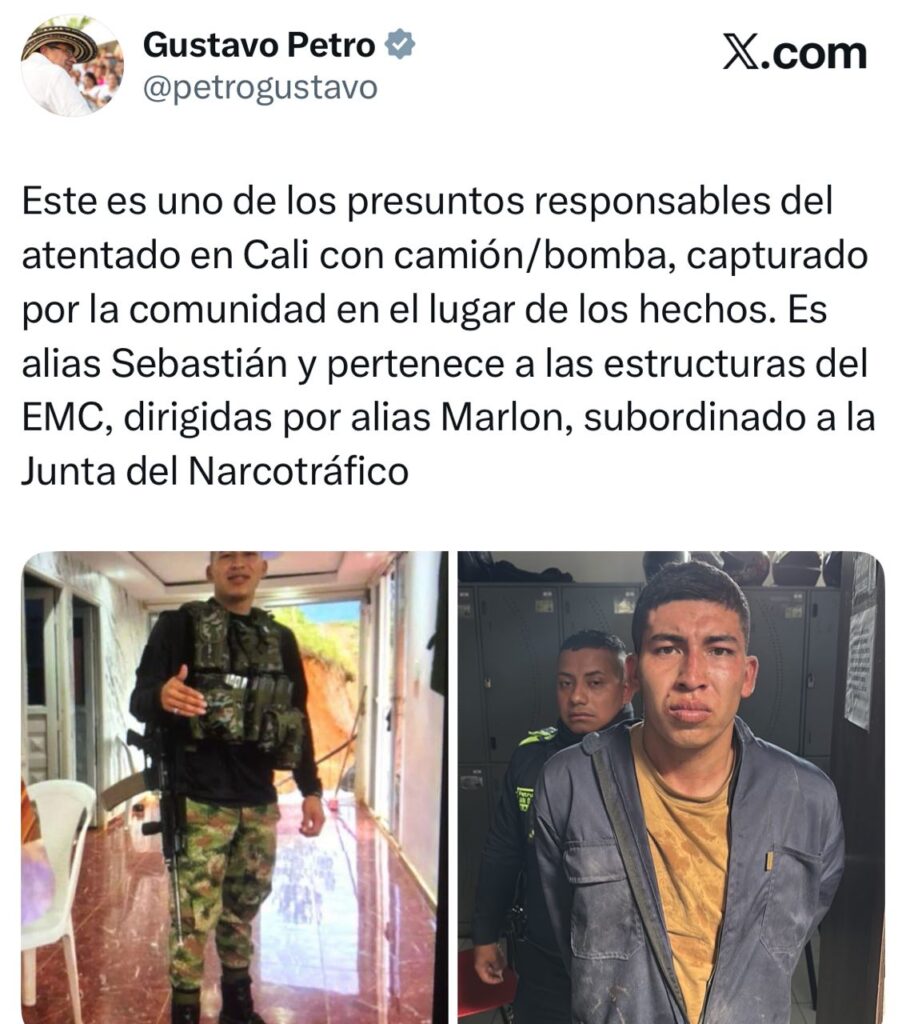Click the X.com watermark text

(x=795, y=52)
